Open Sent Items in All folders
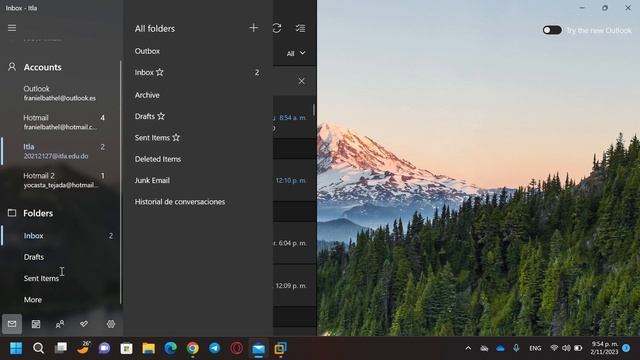Image resolution: width=640 pixels, height=360 pixels. coord(198,138)
